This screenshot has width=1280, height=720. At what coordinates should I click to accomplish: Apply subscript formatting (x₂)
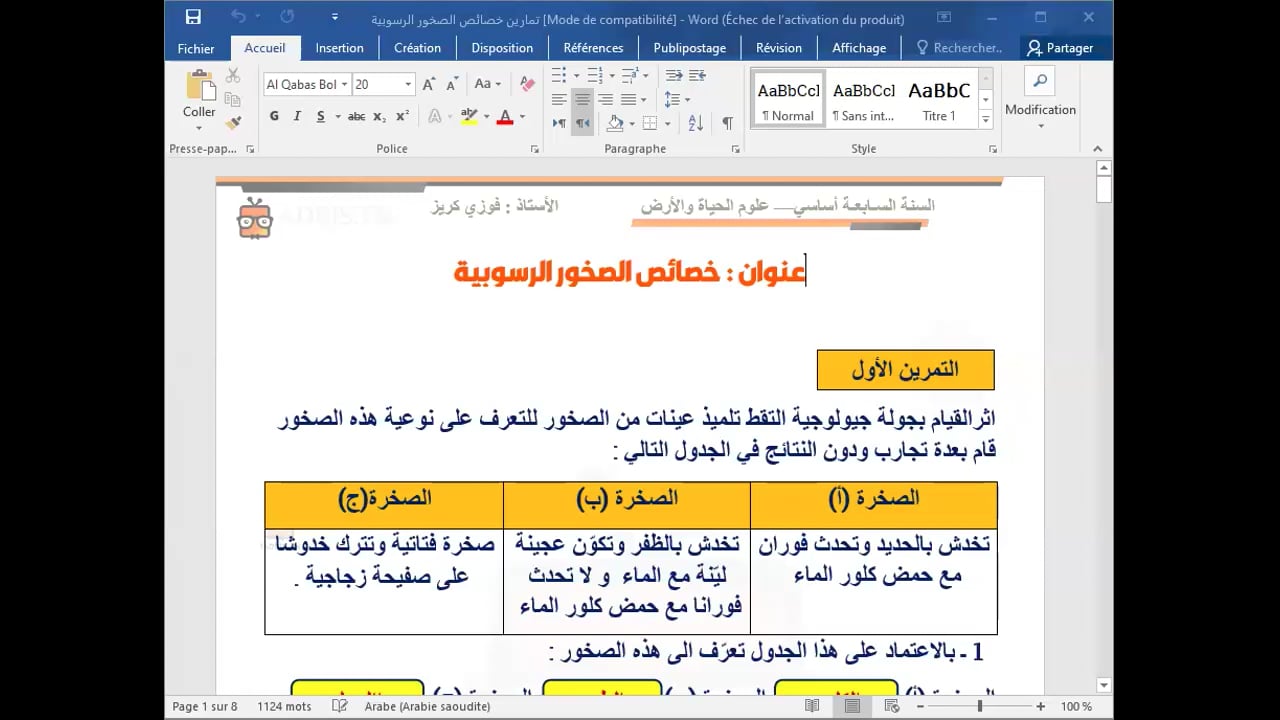click(379, 116)
